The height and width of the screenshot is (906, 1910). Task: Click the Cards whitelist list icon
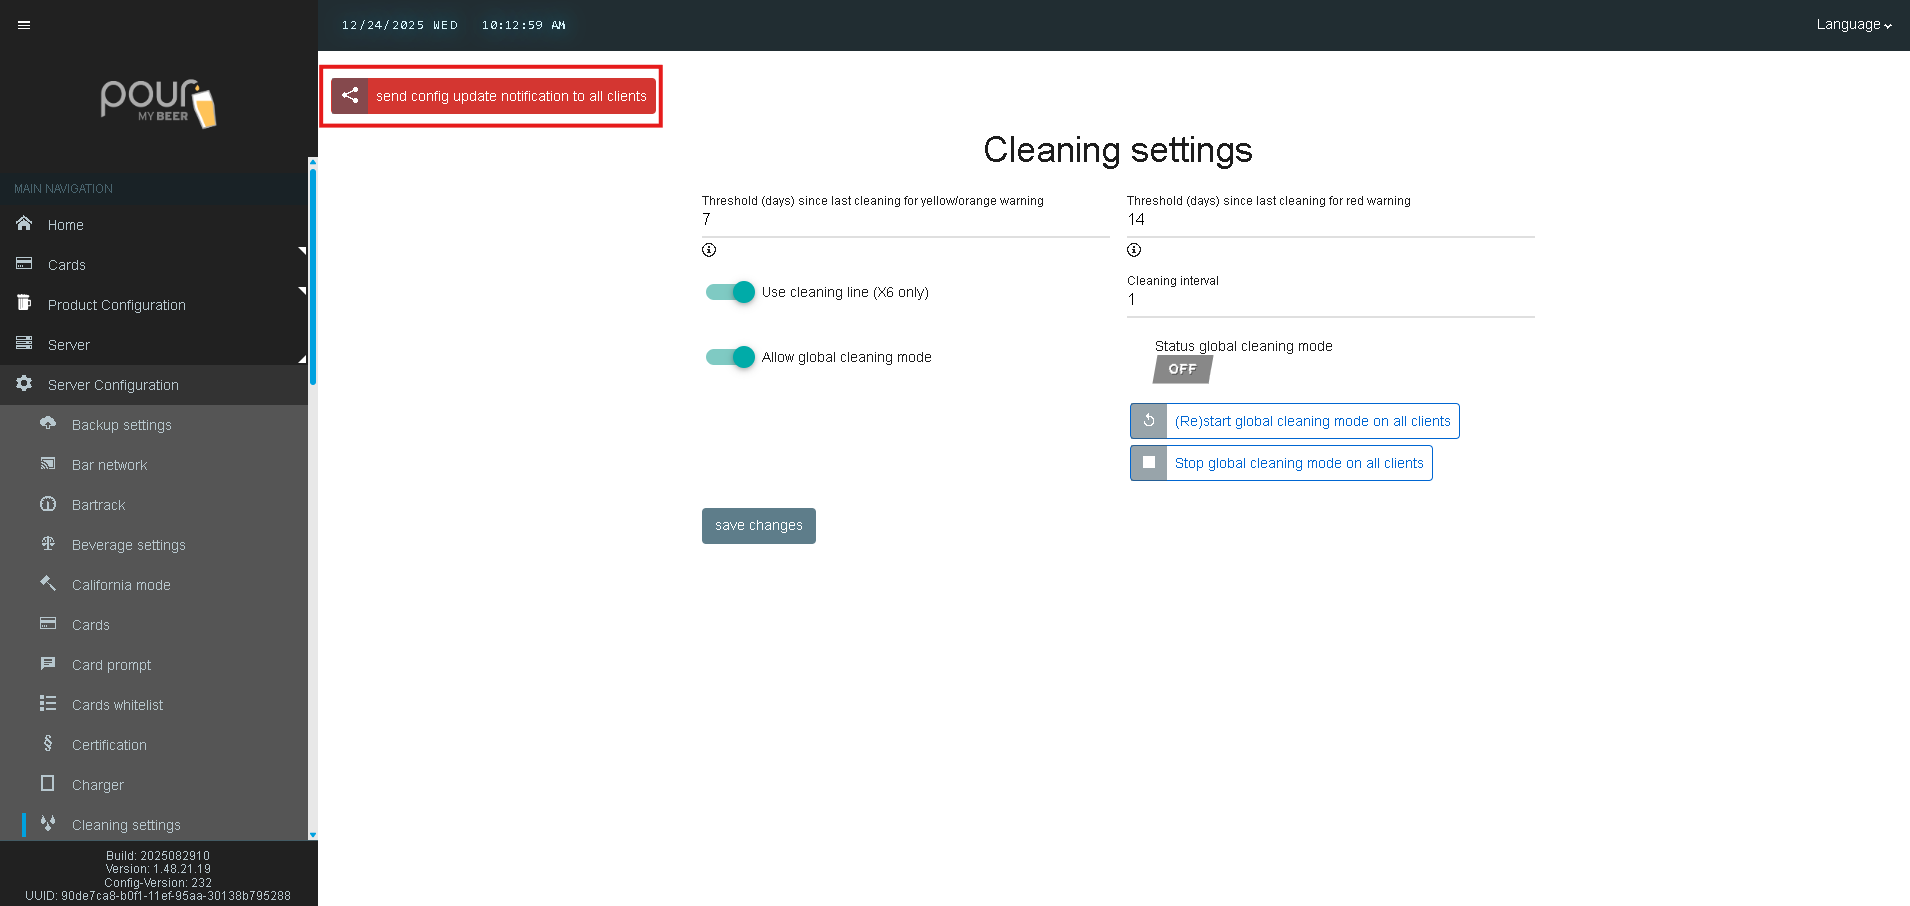48,704
